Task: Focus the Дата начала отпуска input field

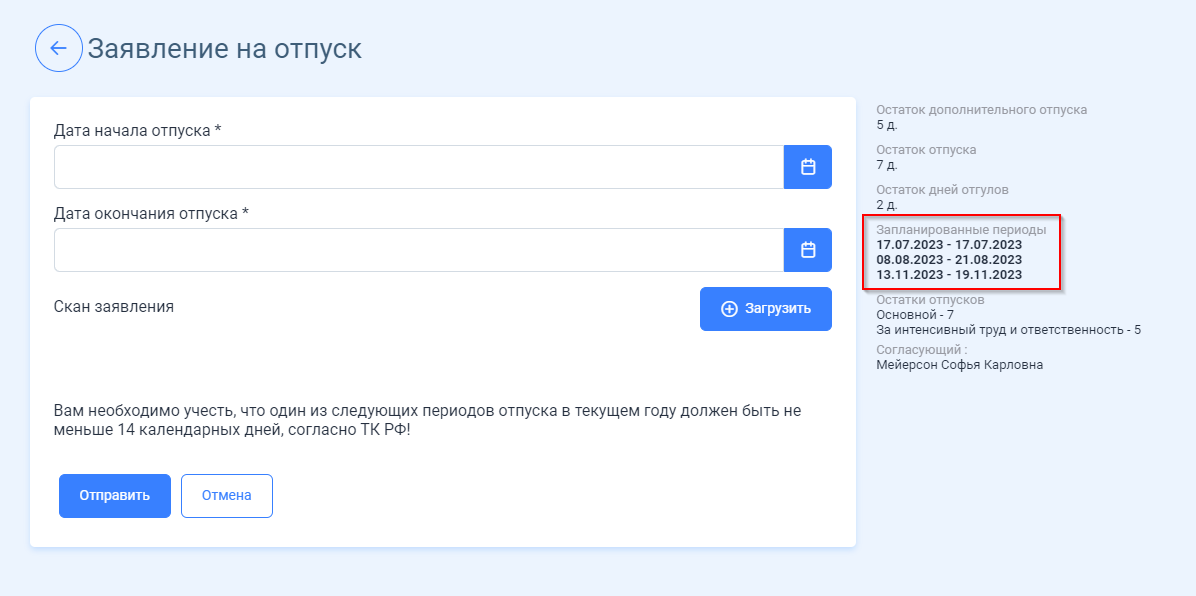Action: click(419, 167)
